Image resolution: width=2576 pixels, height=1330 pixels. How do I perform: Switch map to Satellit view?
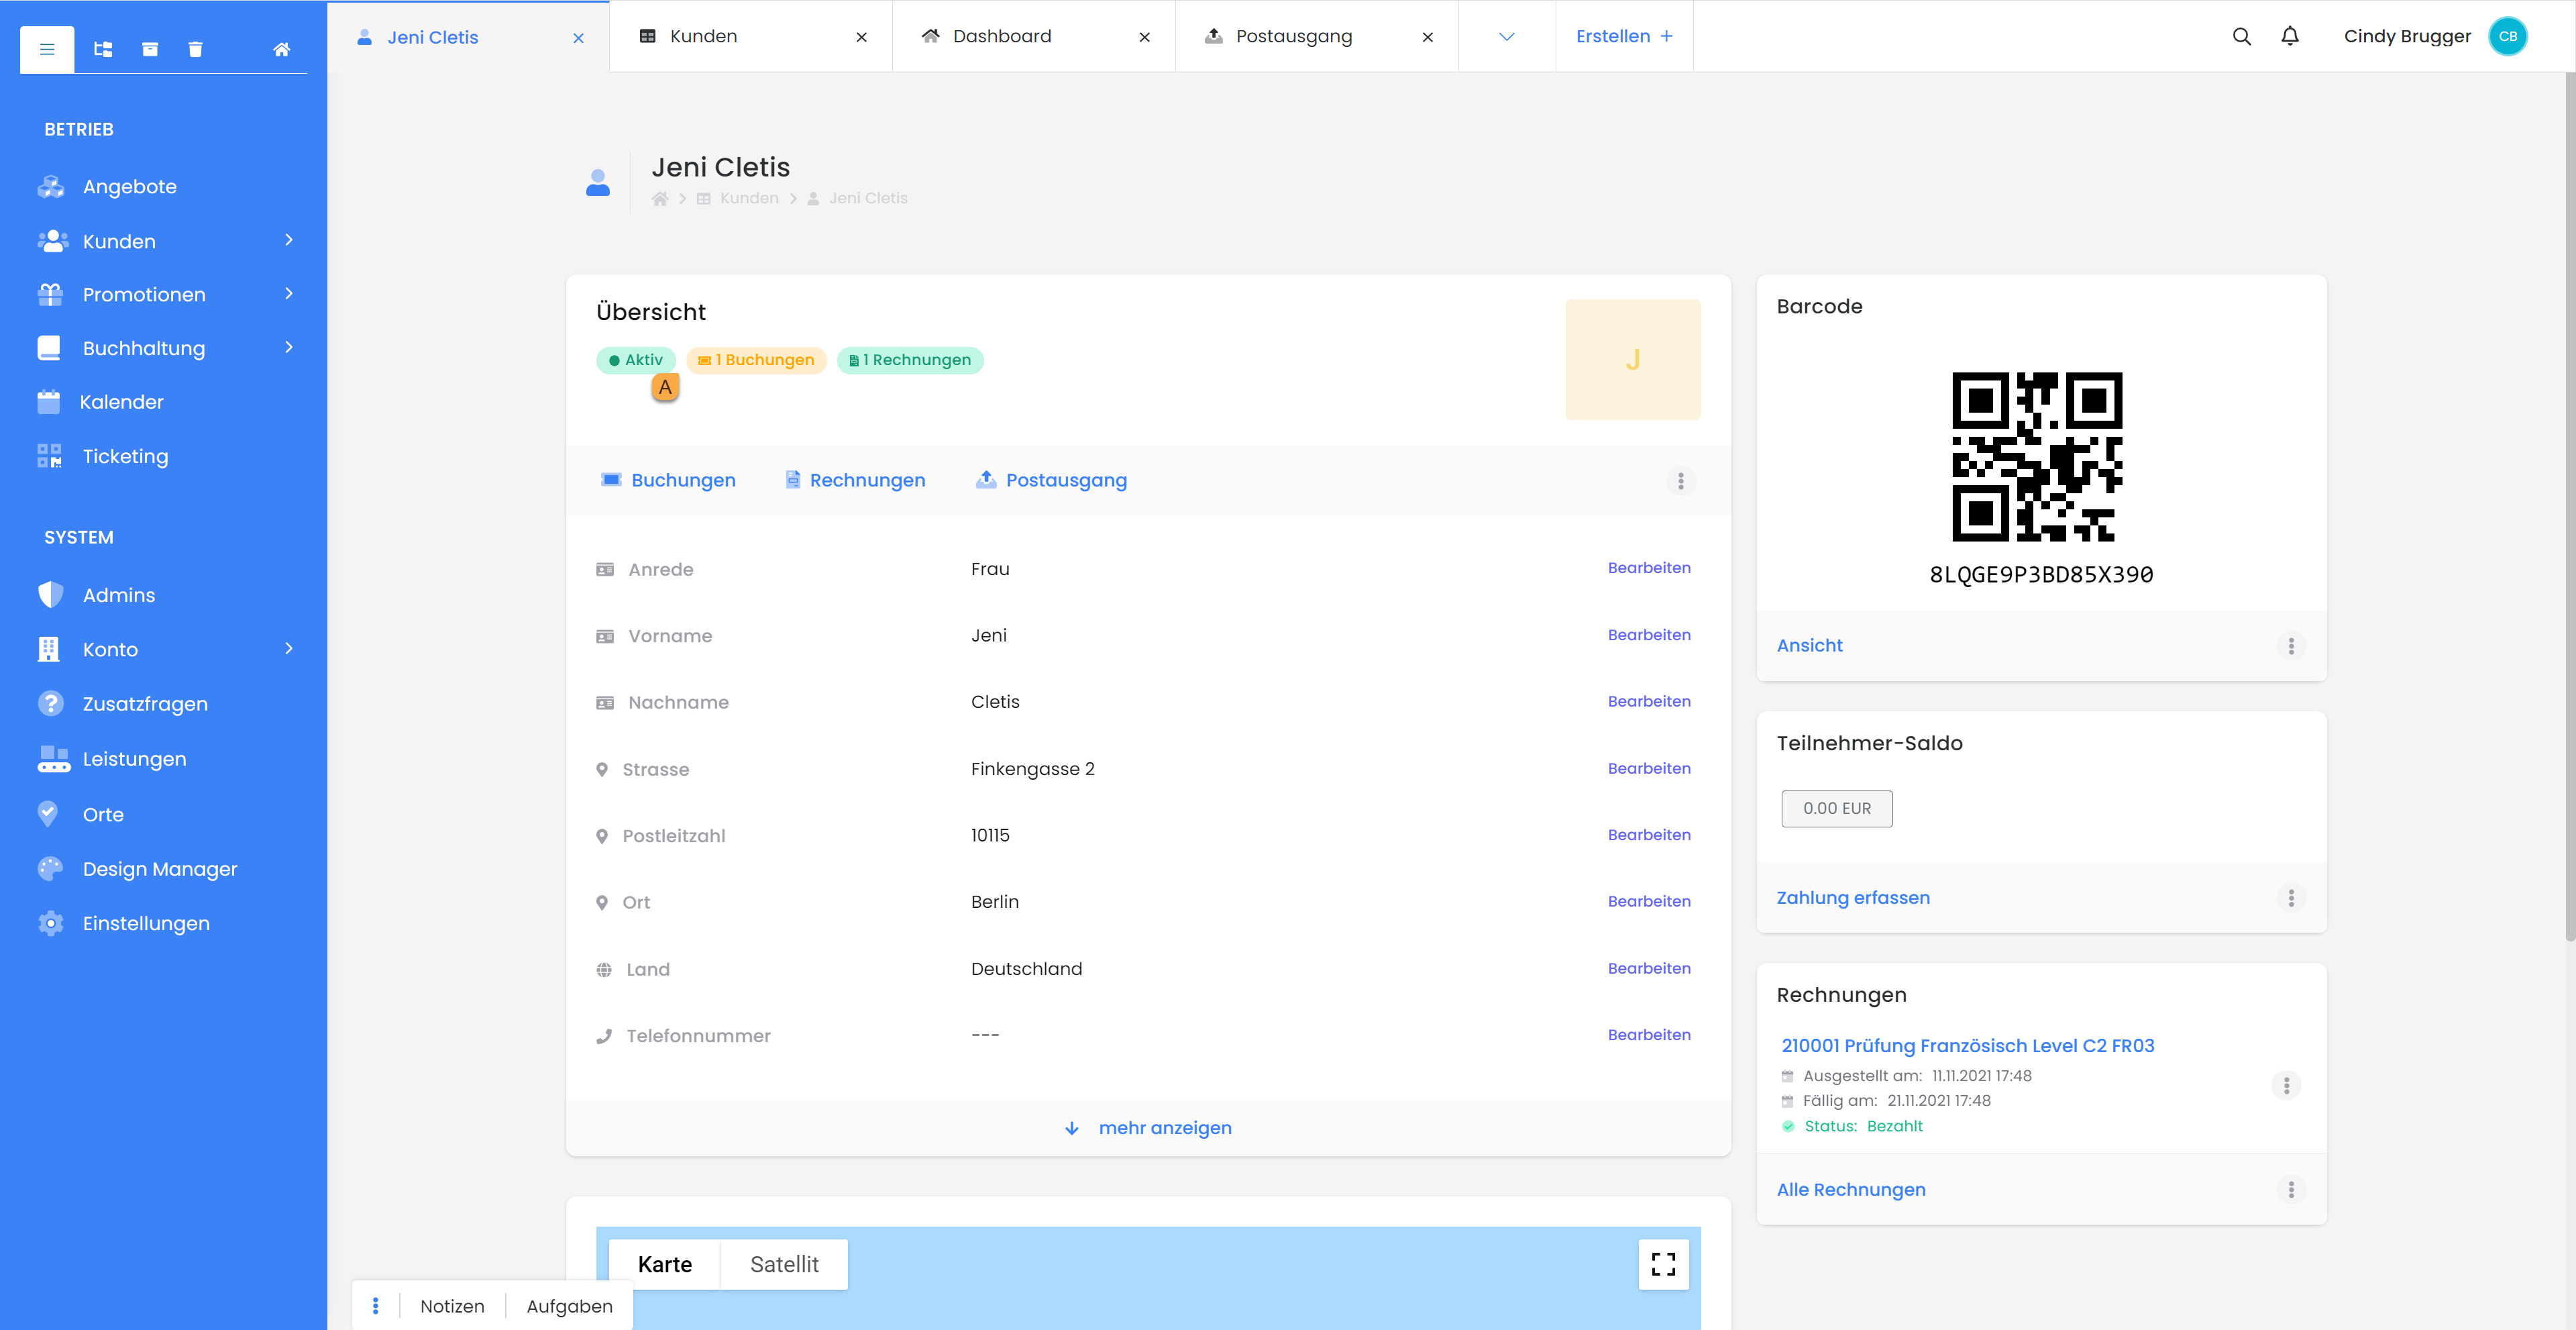click(784, 1264)
